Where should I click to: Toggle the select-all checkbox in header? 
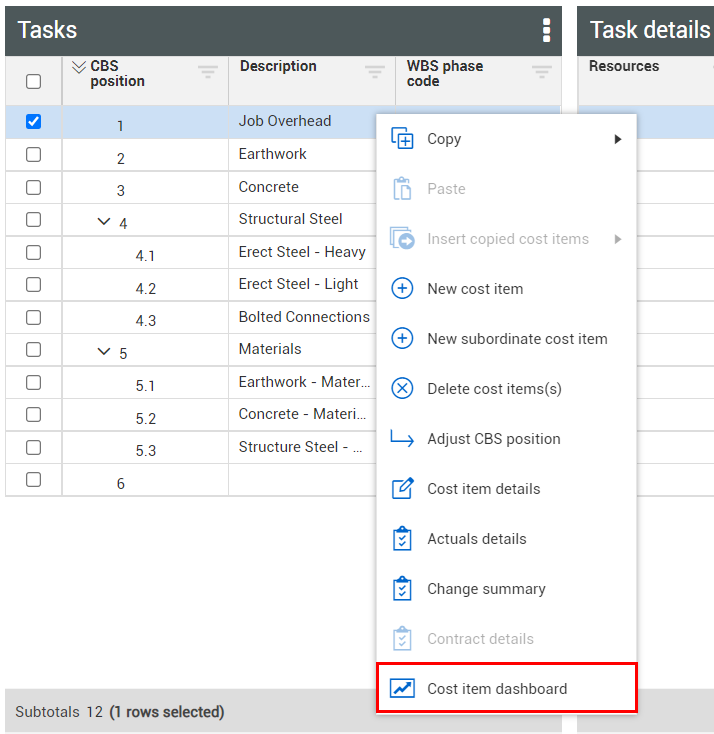33,82
